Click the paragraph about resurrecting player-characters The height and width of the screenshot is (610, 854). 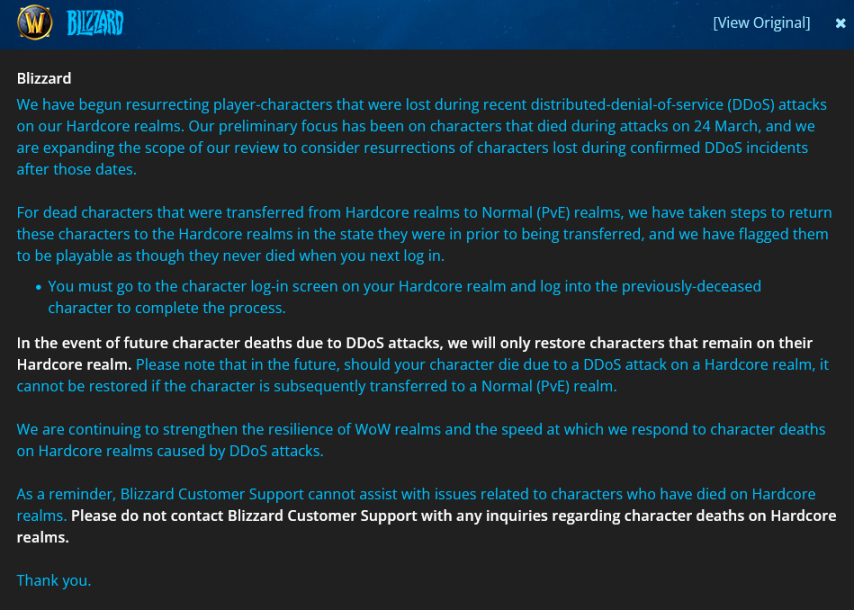[x=422, y=137]
